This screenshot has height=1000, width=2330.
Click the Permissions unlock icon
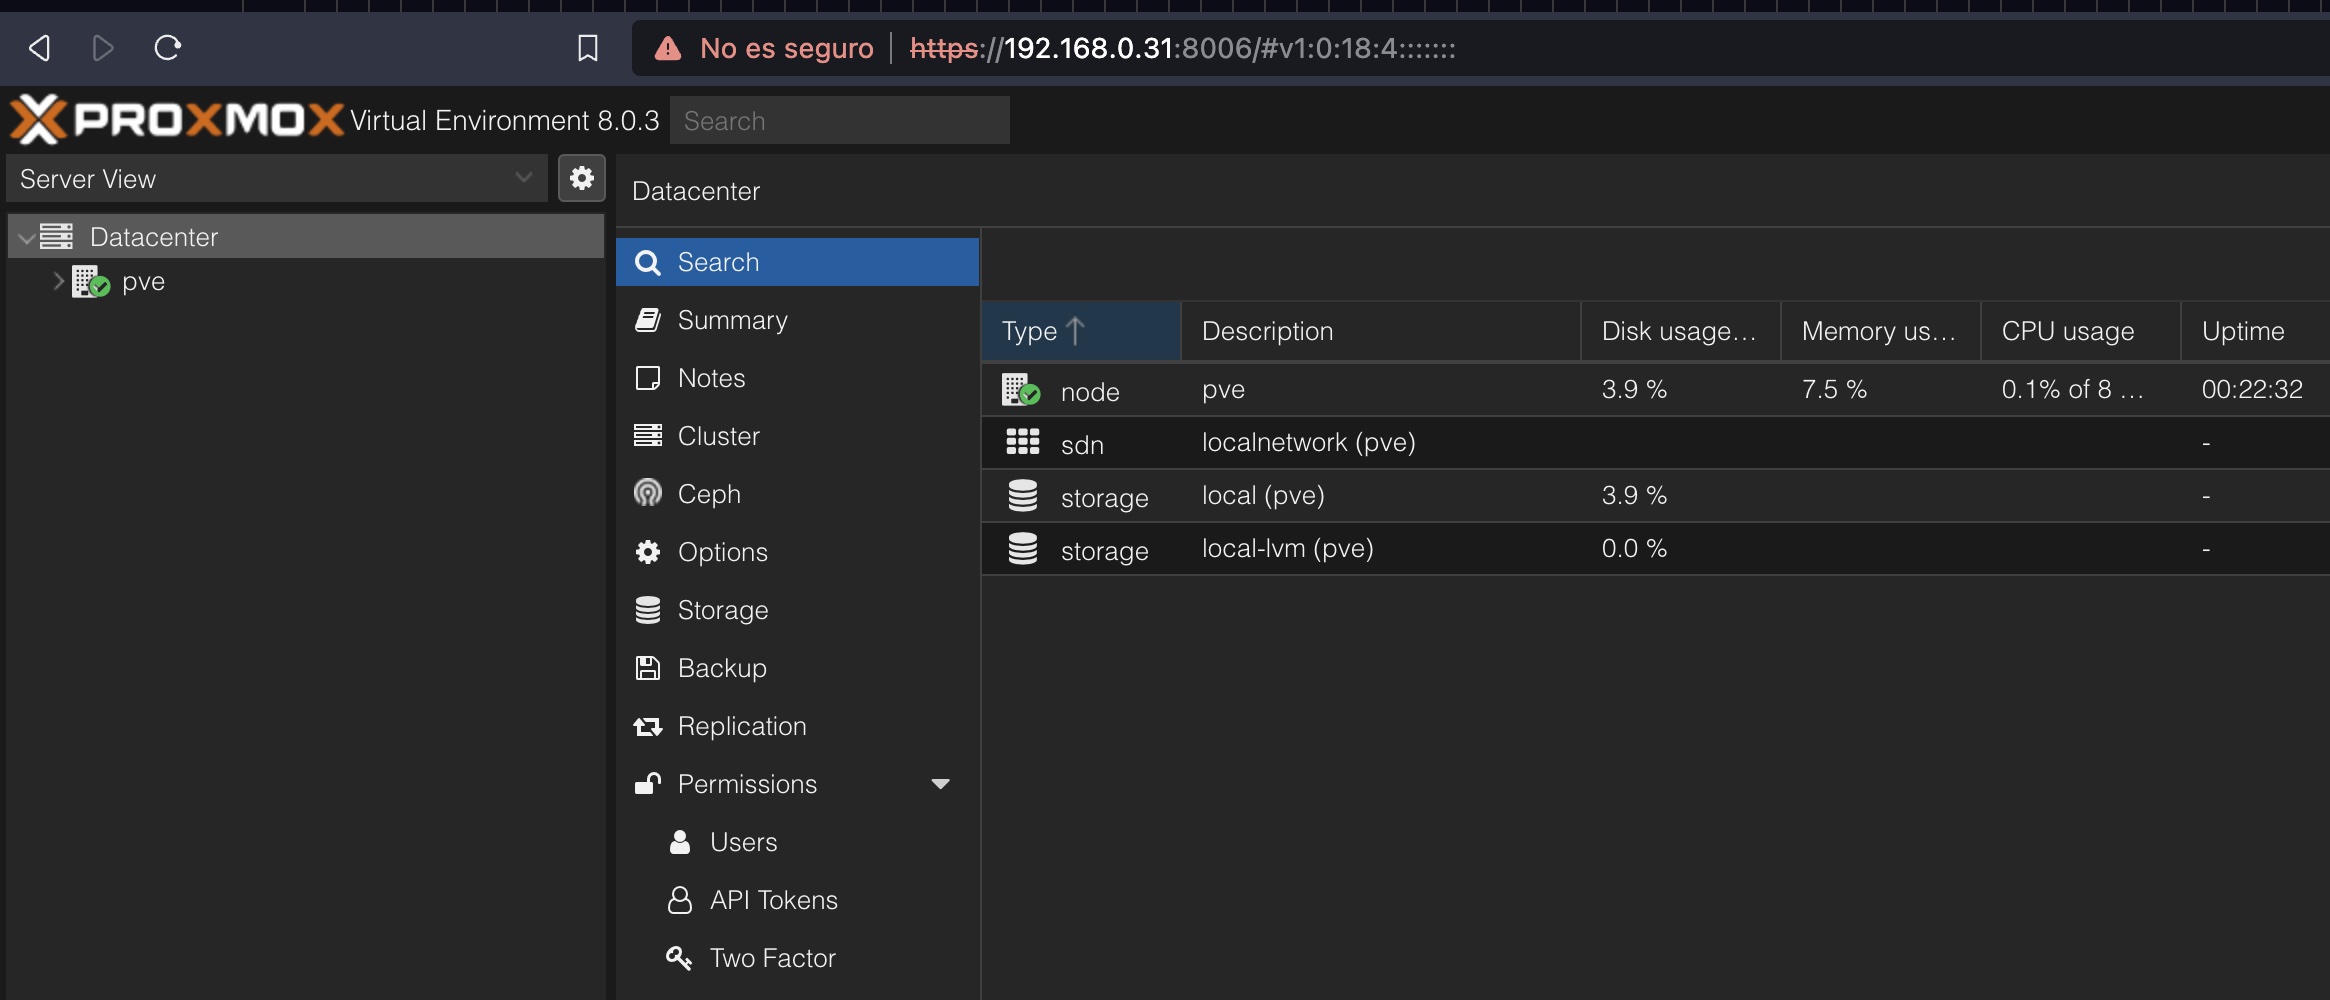click(x=648, y=784)
